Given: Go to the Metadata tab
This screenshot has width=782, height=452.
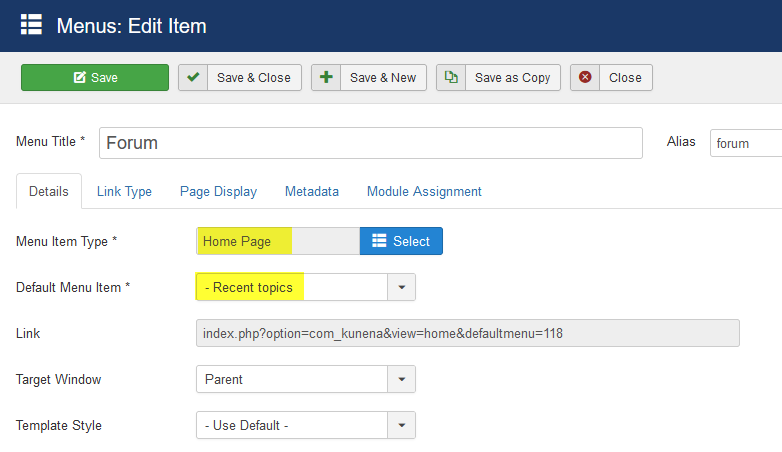Looking at the screenshot, I should pyautogui.click(x=311, y=191).
